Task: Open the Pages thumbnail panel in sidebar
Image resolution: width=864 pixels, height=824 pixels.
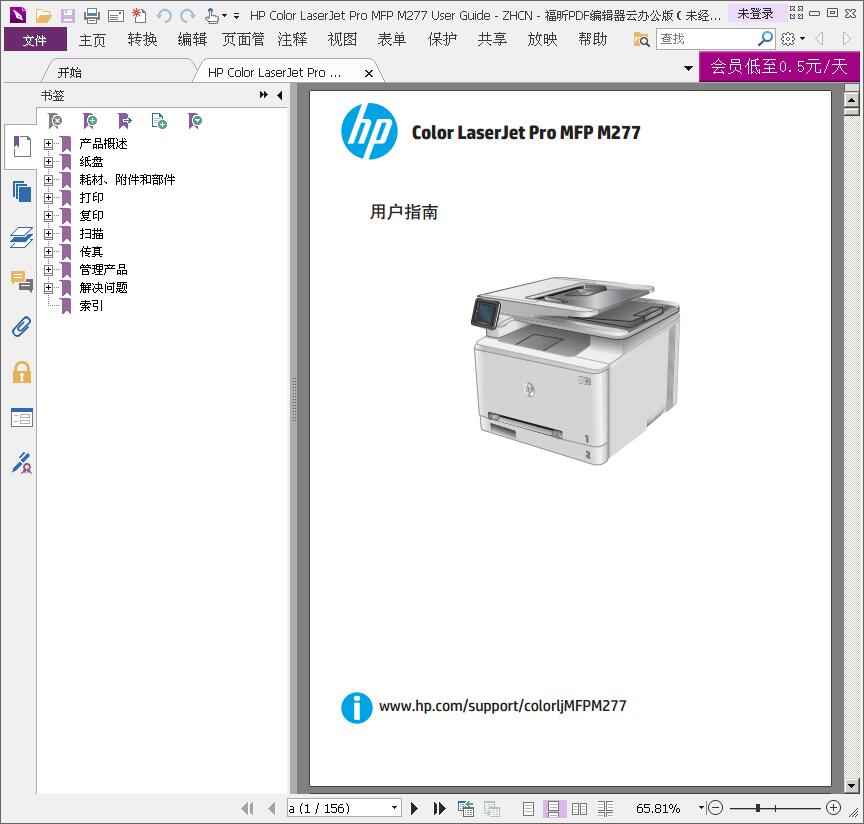Action: 21,192
